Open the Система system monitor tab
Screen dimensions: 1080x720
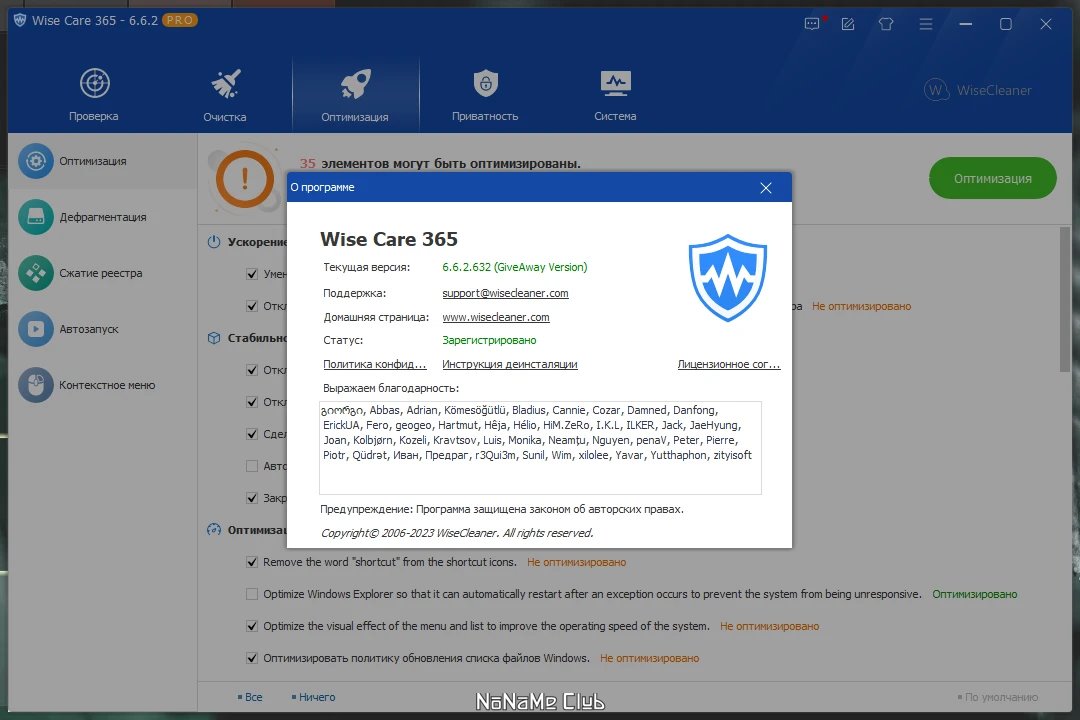615,95
